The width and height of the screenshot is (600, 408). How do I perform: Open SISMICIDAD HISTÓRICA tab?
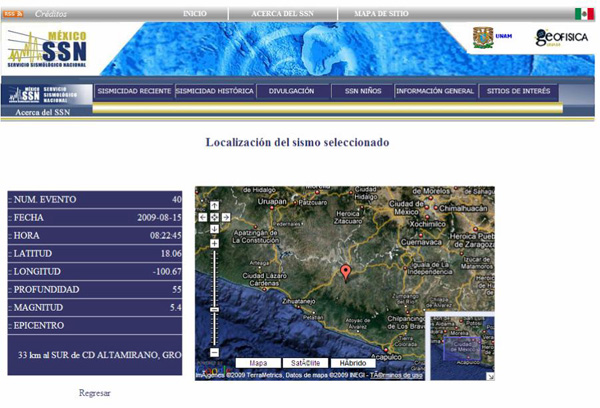(215, 91)
